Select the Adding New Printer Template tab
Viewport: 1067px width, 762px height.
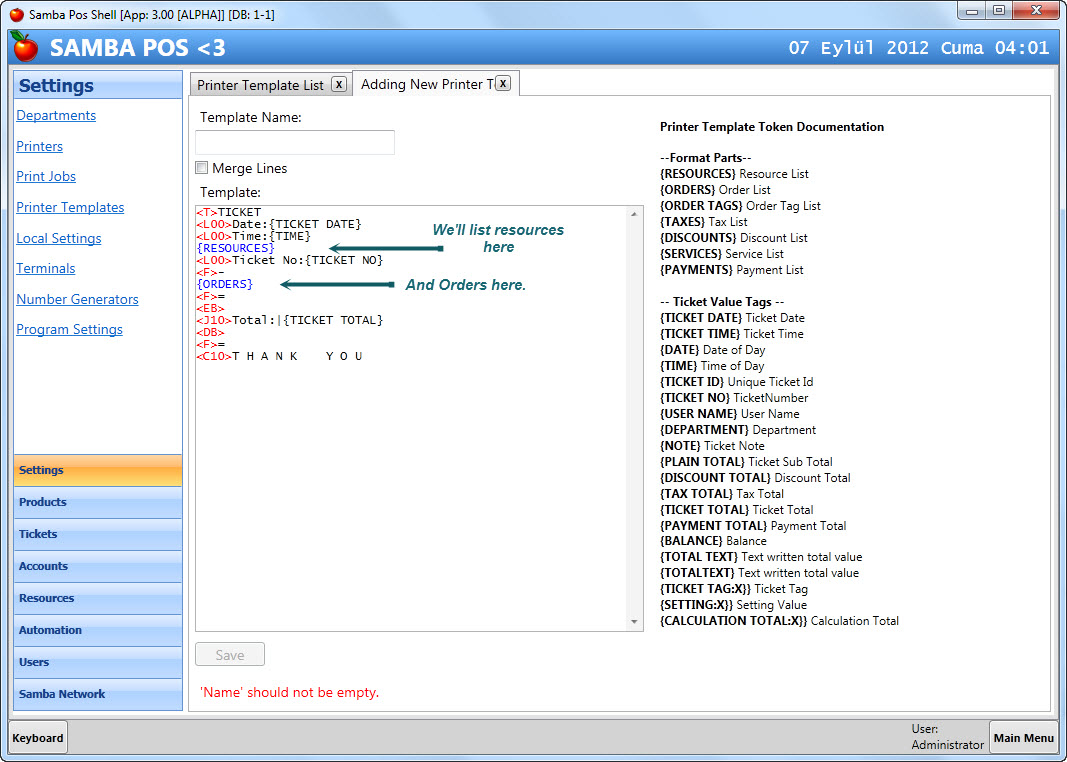point(427,84)
